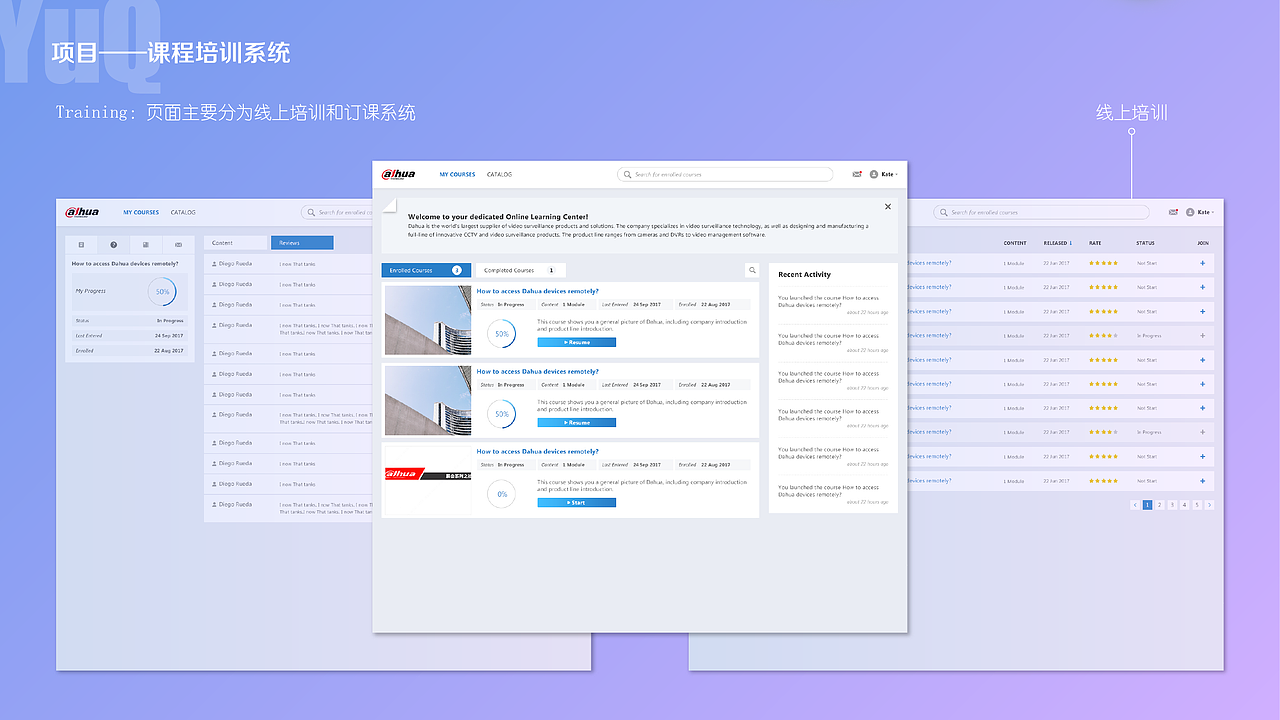Open the mail icon in the right window
The width and height of the screenshot is (1280, 720).
1173,212
